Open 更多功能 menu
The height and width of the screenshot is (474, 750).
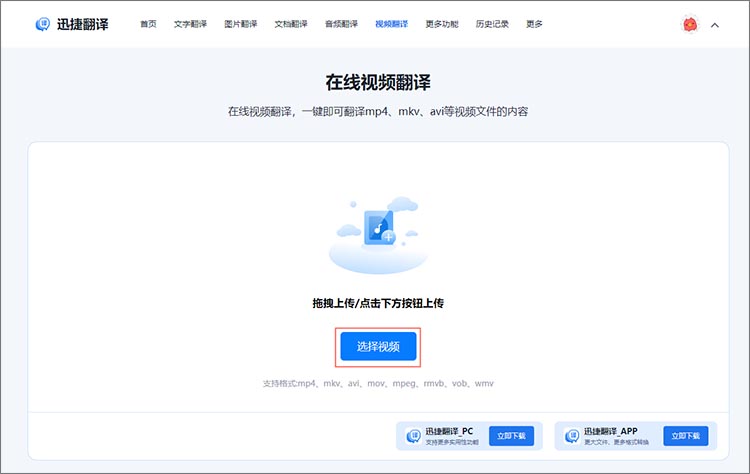pos(442,24)
